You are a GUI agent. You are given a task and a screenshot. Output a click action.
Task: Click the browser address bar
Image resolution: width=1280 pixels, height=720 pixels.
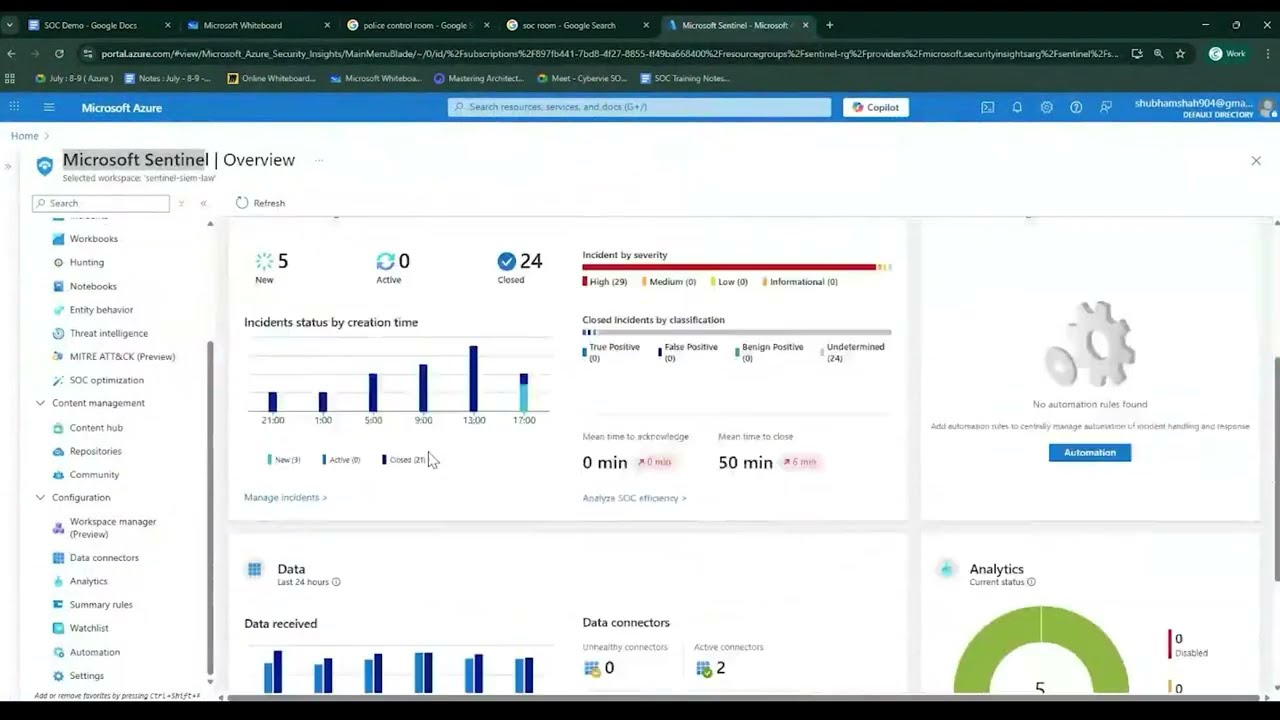(x=610, y=54)
